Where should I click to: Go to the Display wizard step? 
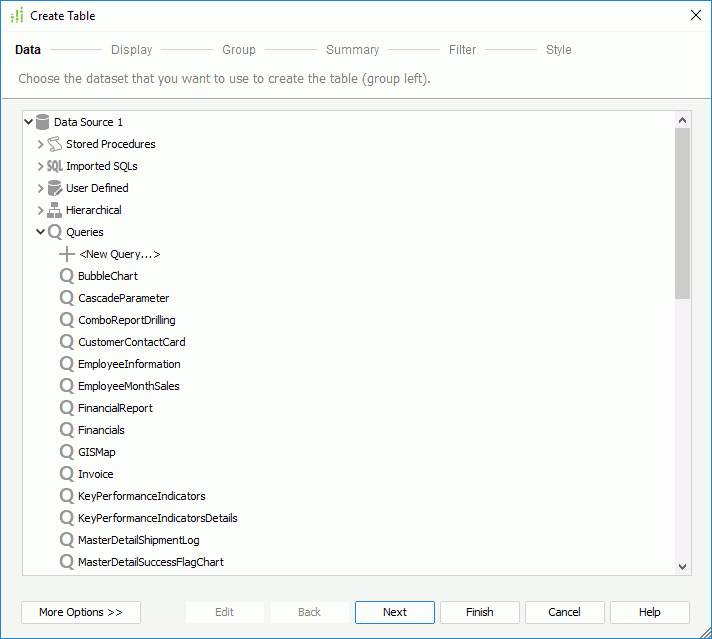pos(132,50)
